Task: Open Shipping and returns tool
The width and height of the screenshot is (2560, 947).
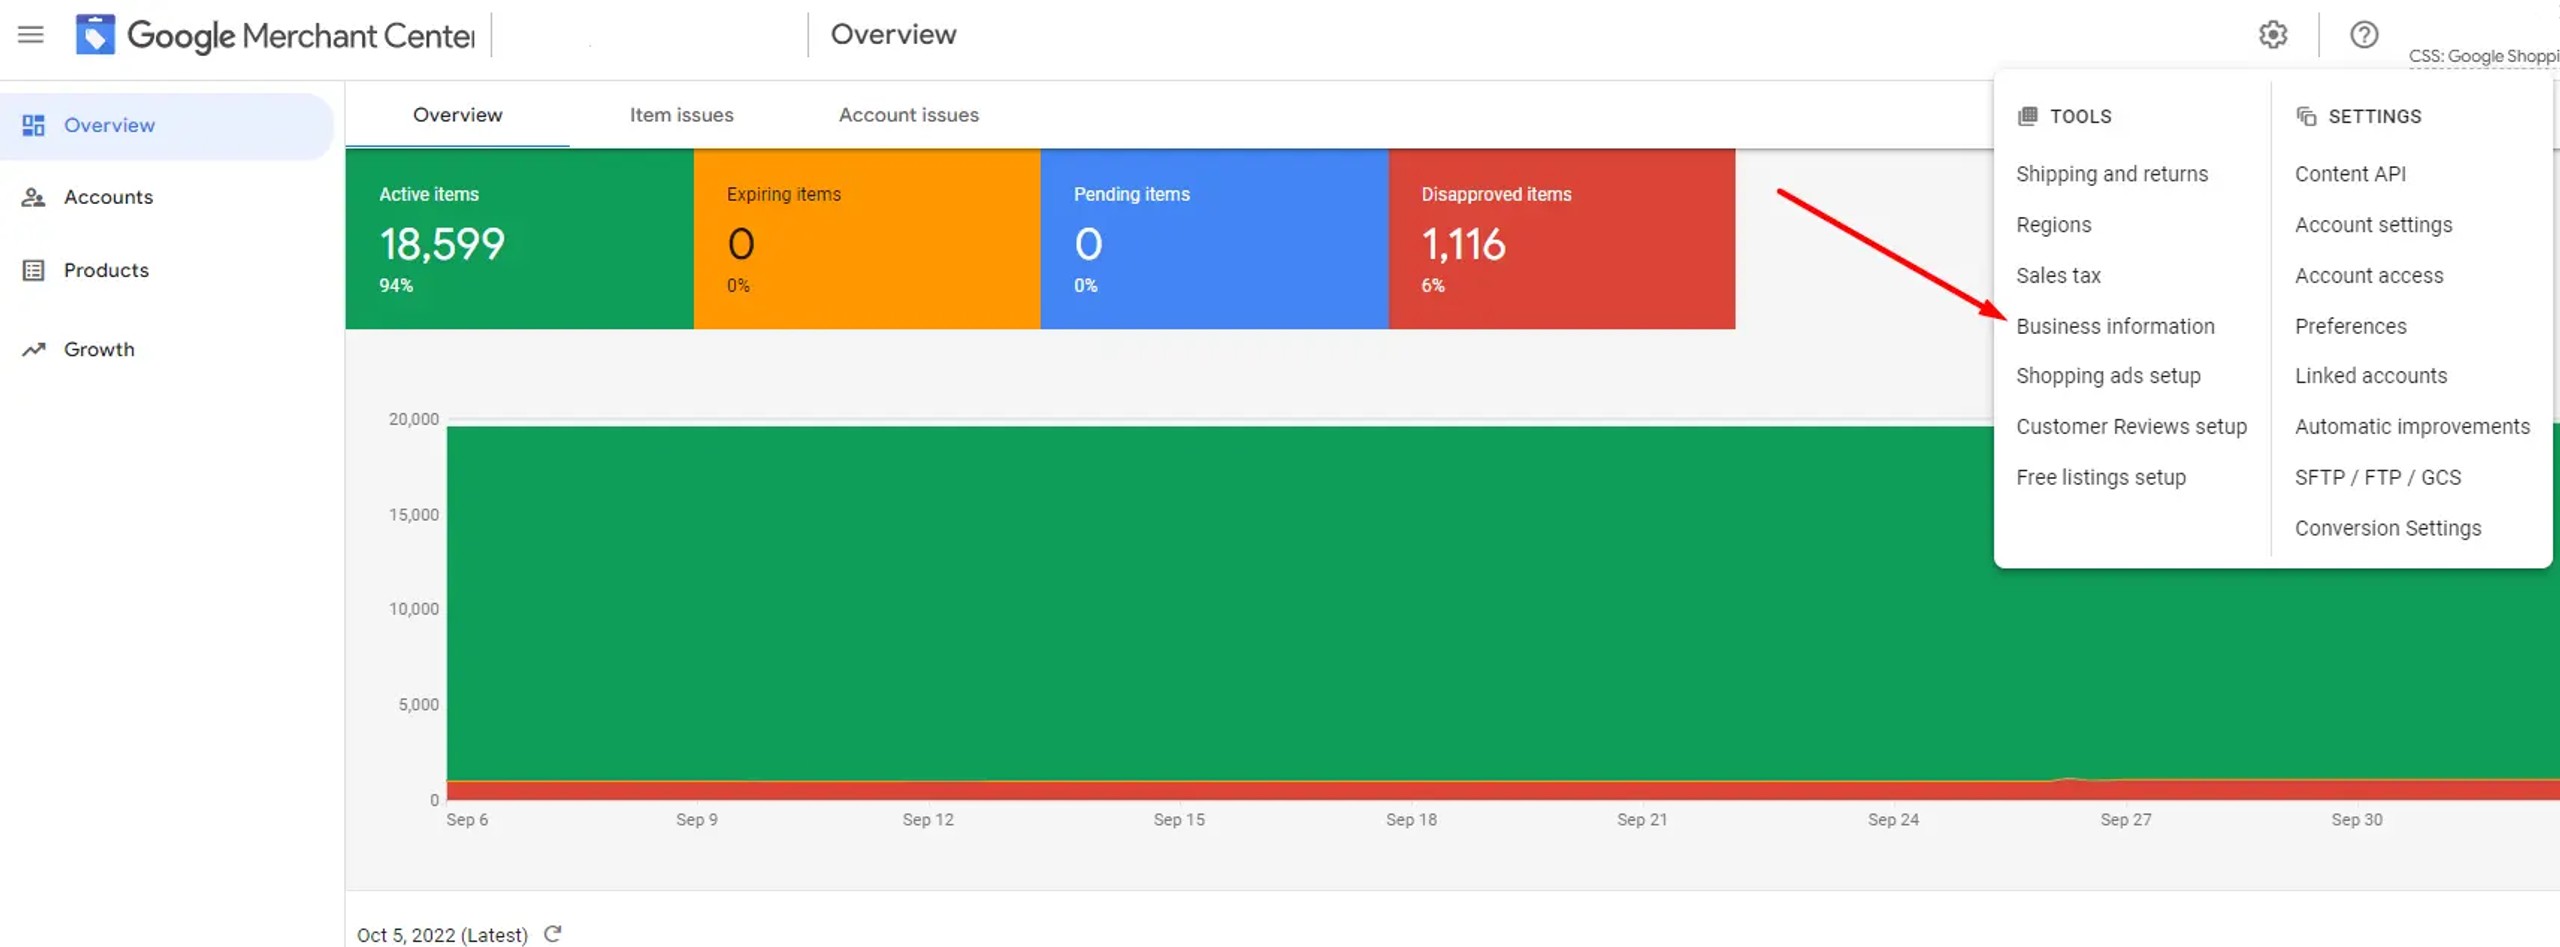Action: pyautogui.click(x=2112, y=174)
